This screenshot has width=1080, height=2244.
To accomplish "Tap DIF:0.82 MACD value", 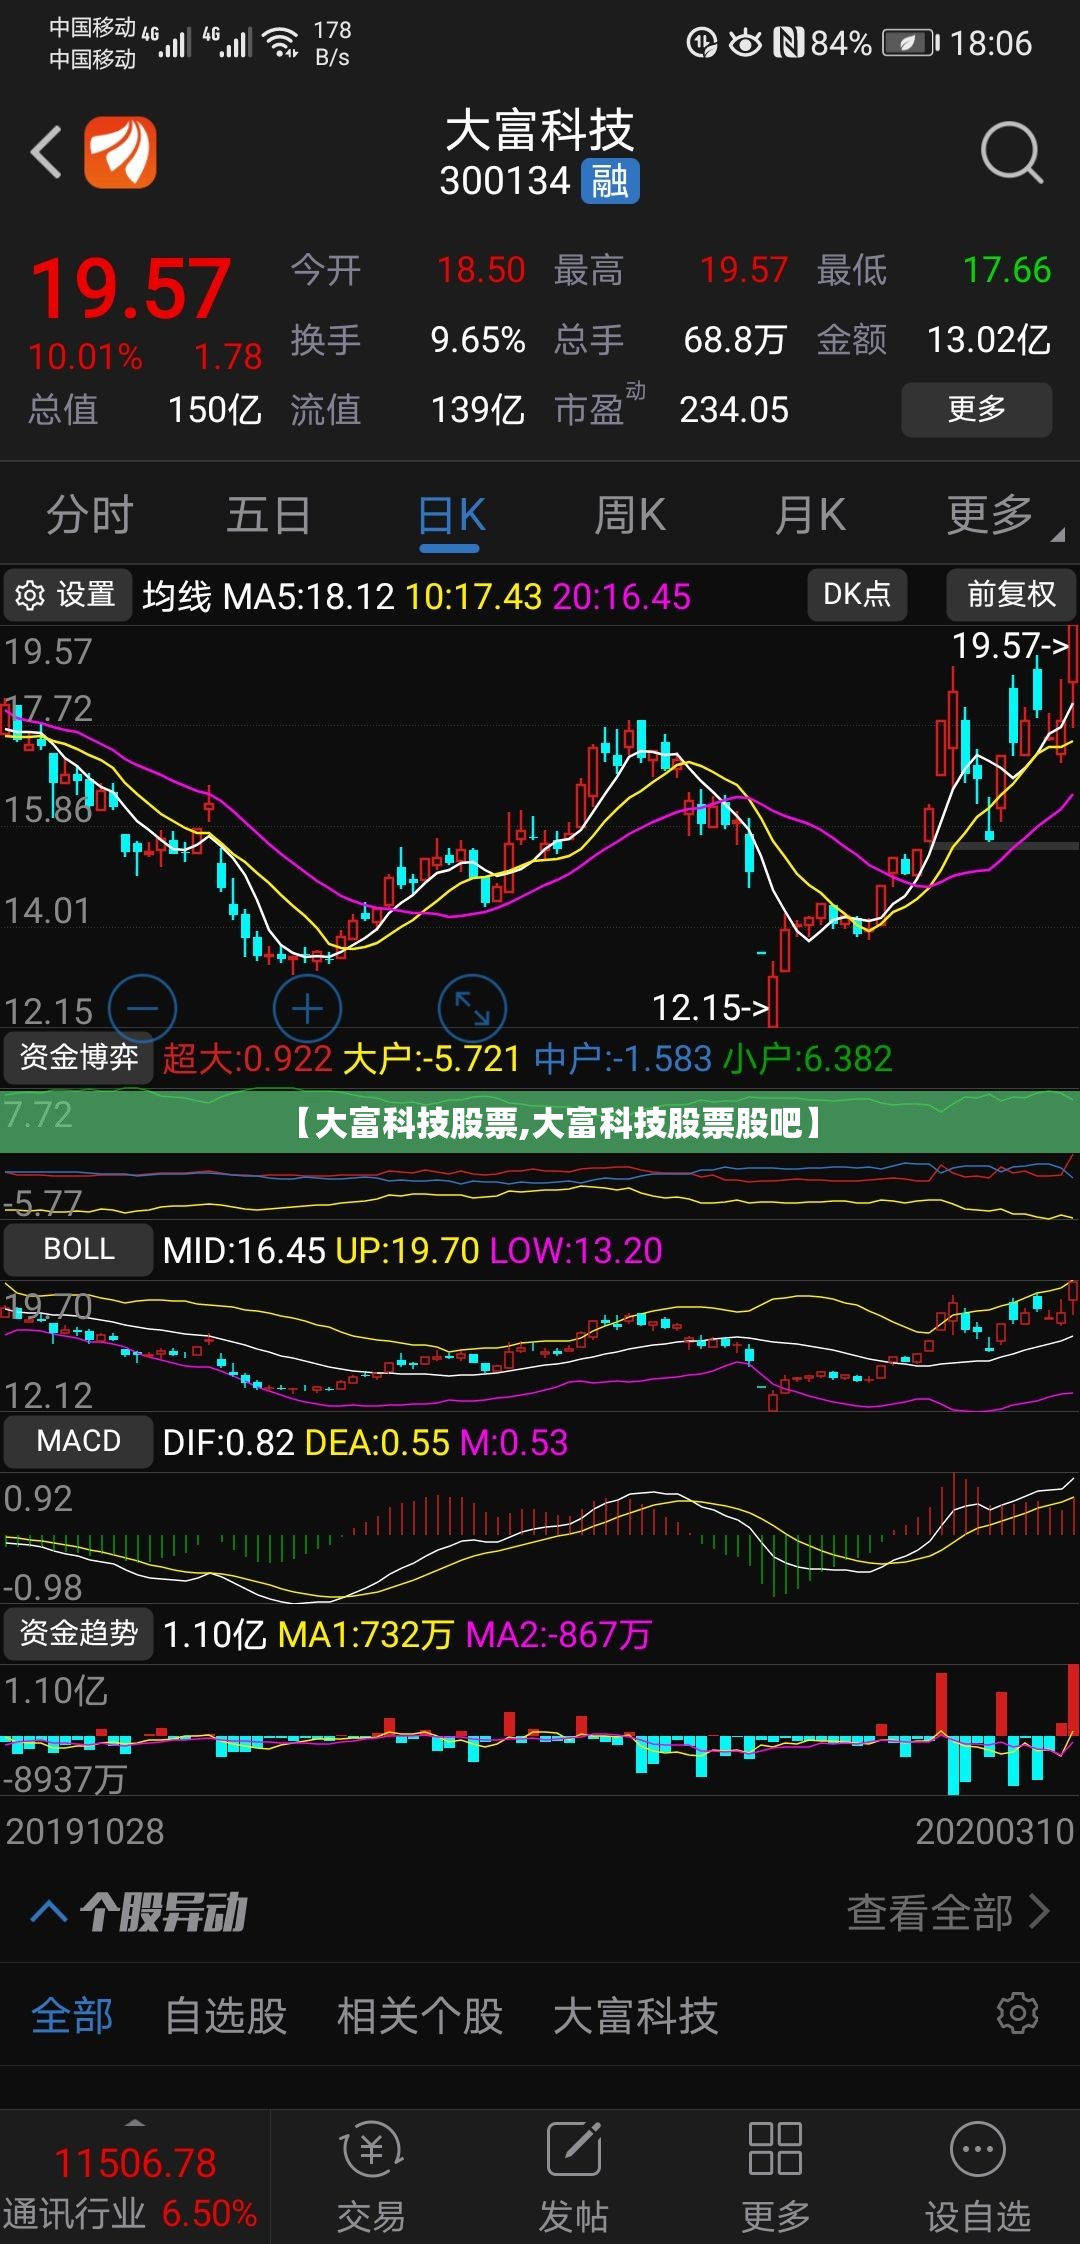I will (228, 1442).
